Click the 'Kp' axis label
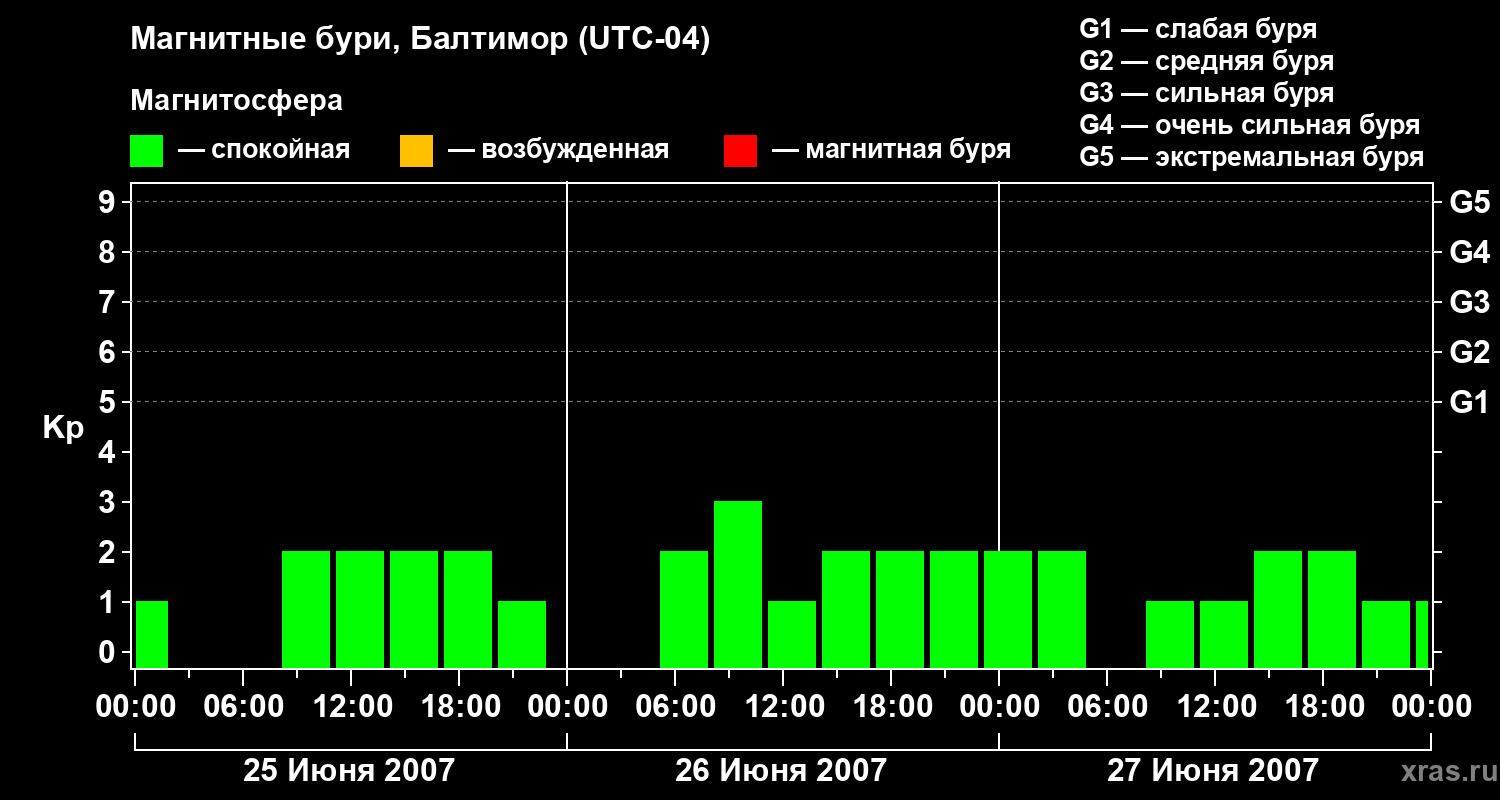The width and height of the screenshot is (1500, 800). 63,428
